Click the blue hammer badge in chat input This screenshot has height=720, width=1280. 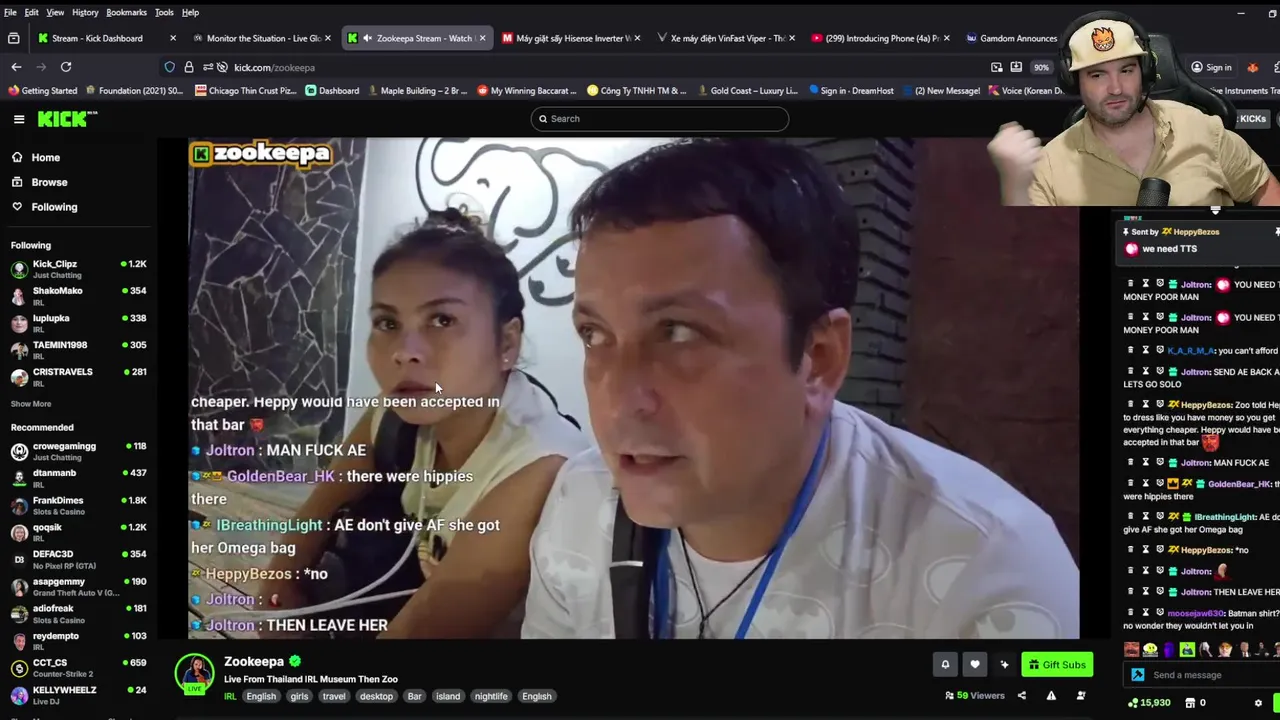click(1137, 675)
